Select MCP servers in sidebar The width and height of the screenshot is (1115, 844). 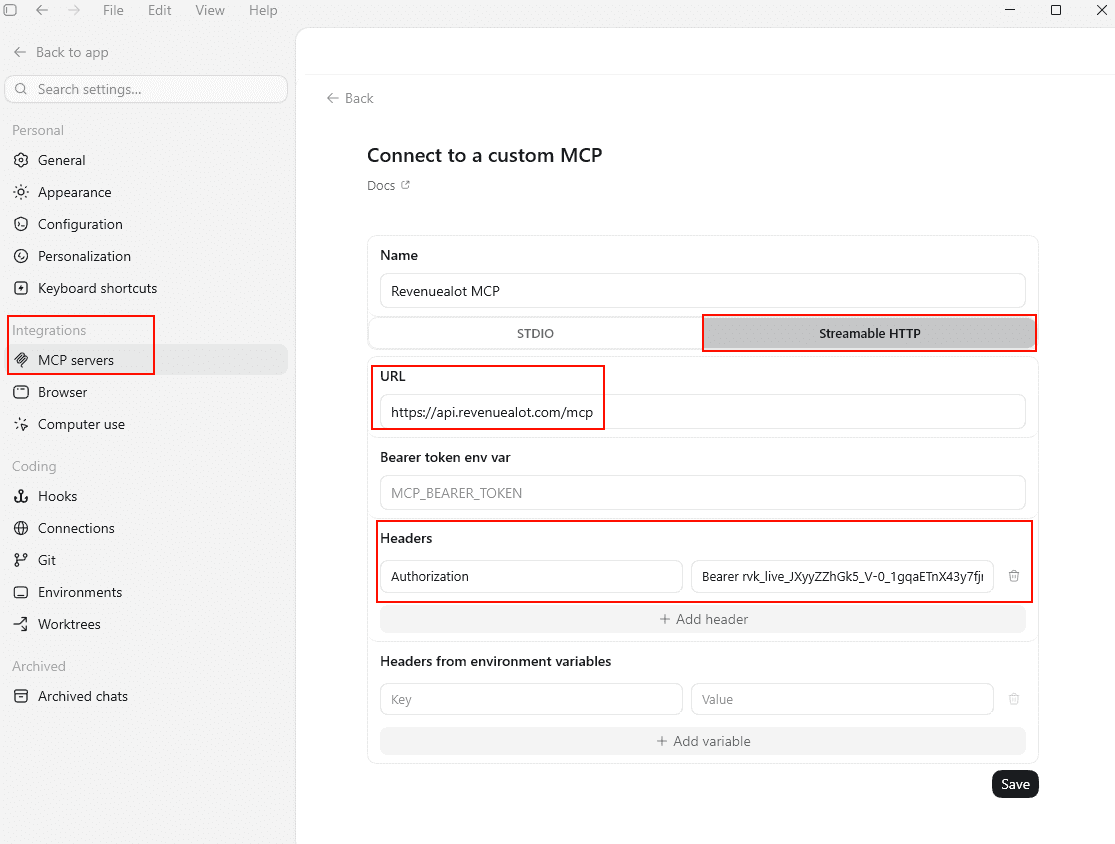pos(146,360)
